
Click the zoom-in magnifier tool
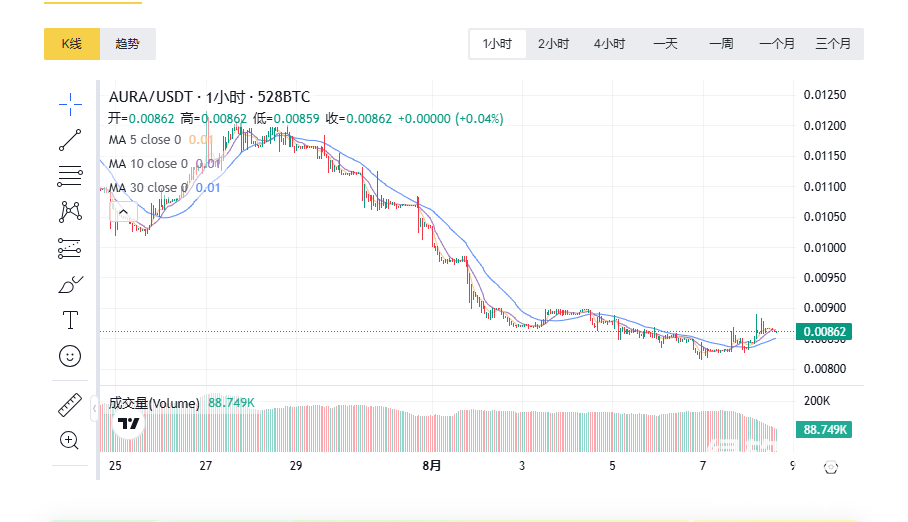pyautogui.click(x=70, y=440)
